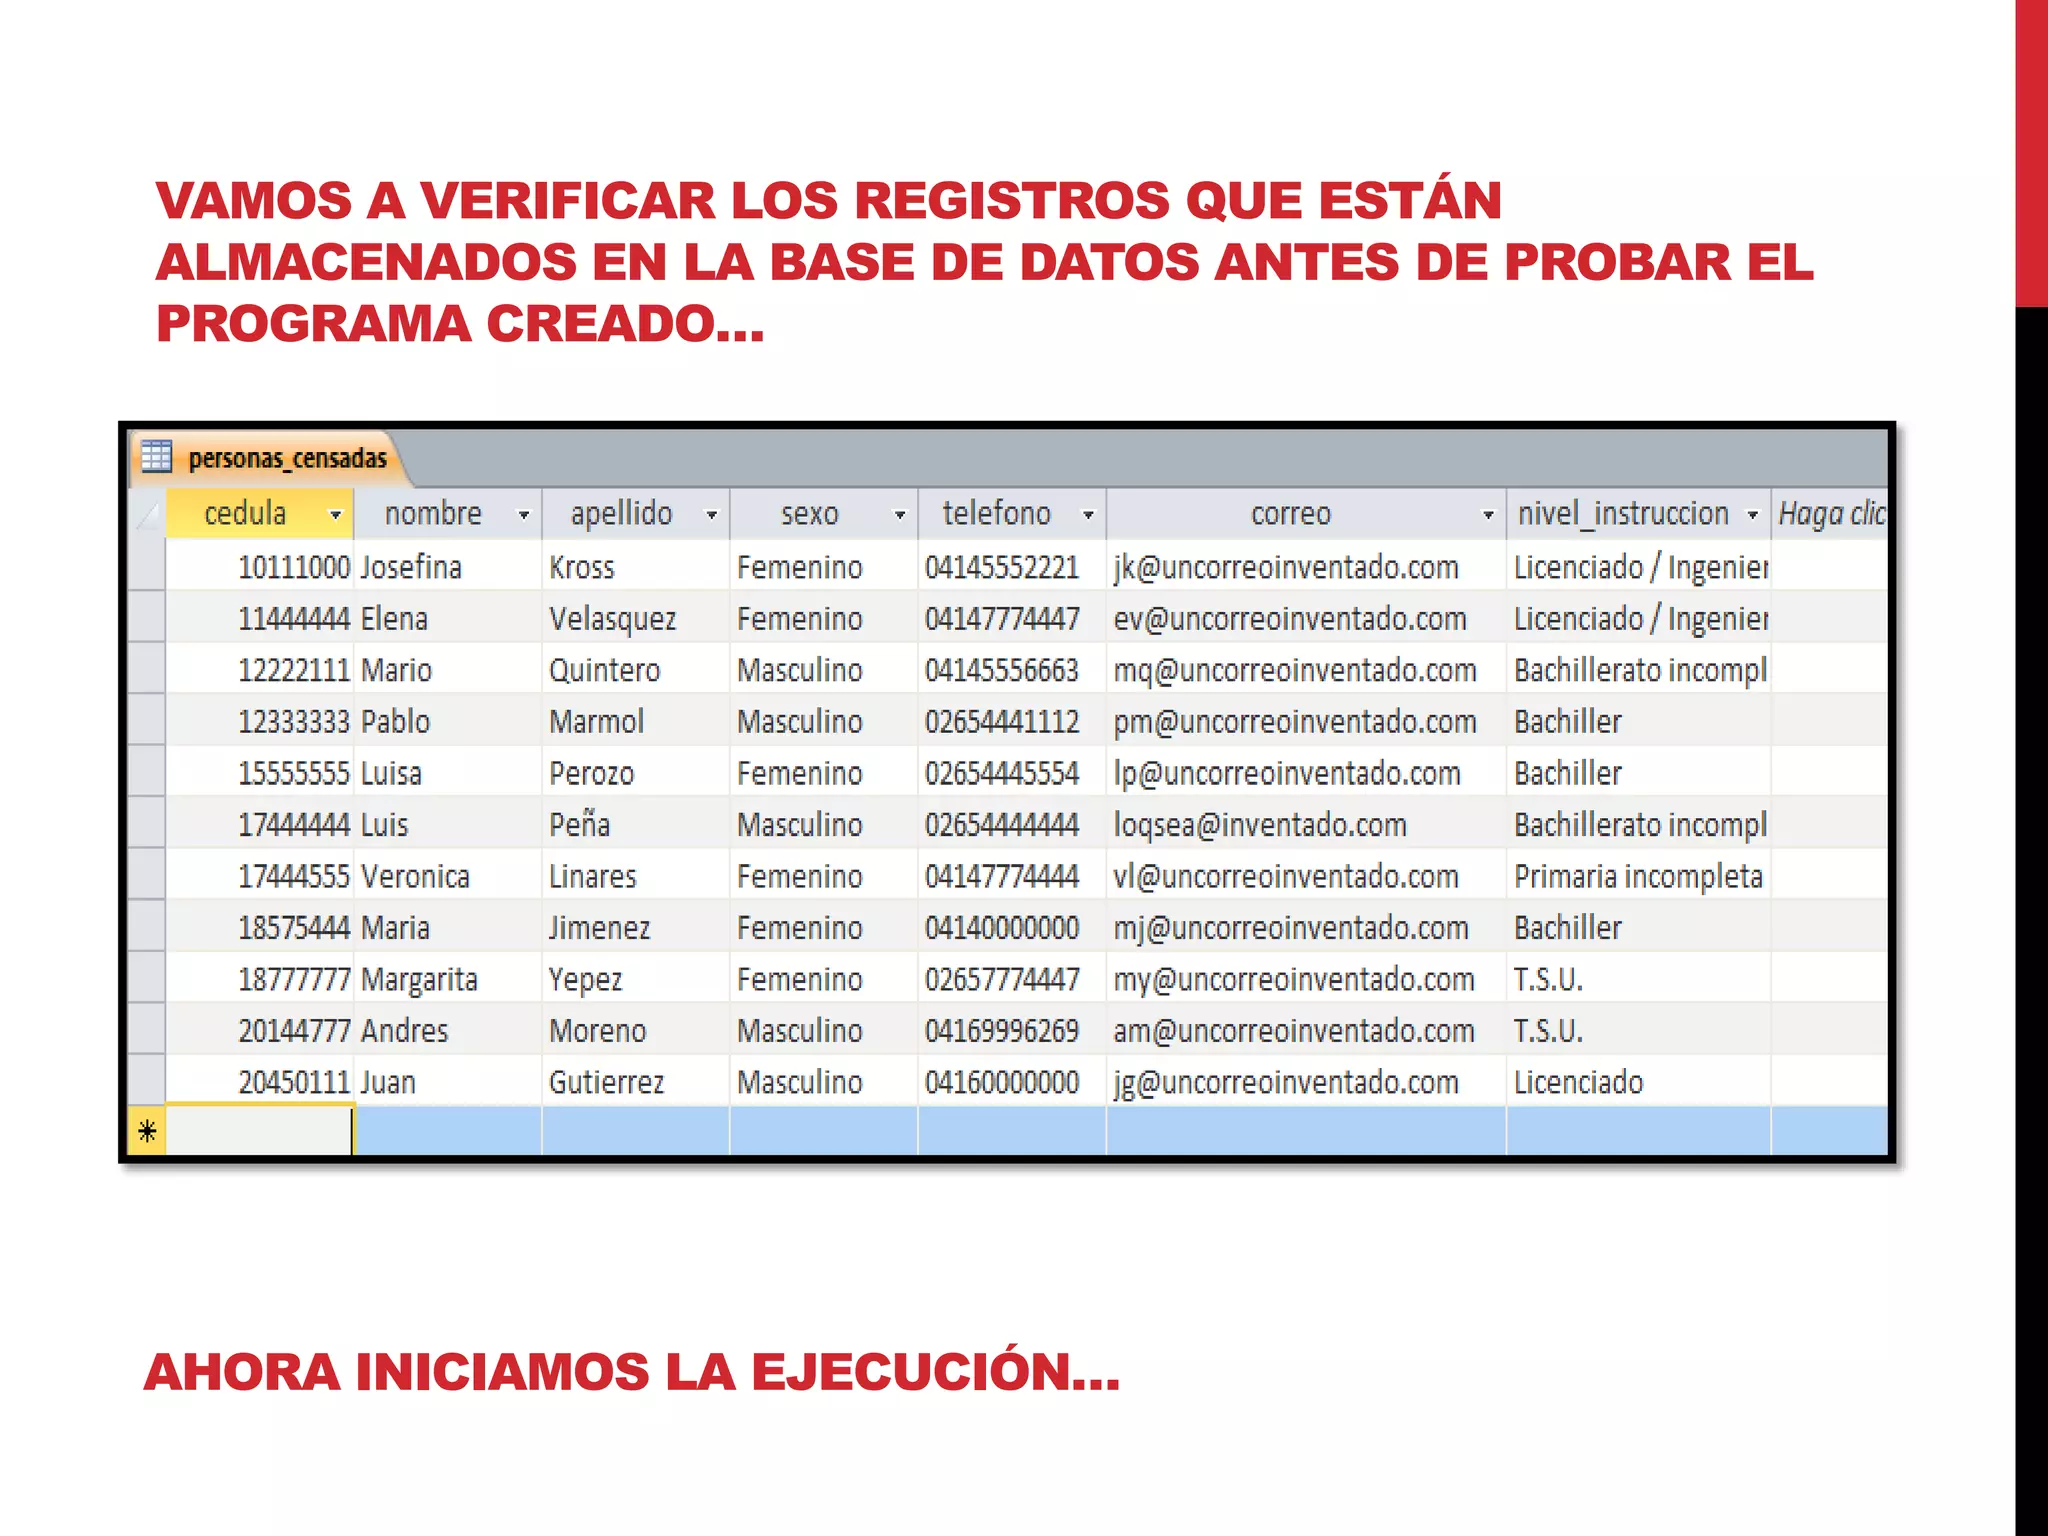Image resolution: width=2048 pixels, height=1536 pixels.
Task: Open the cedula column dropdown arrow
Action: point(336,515)
